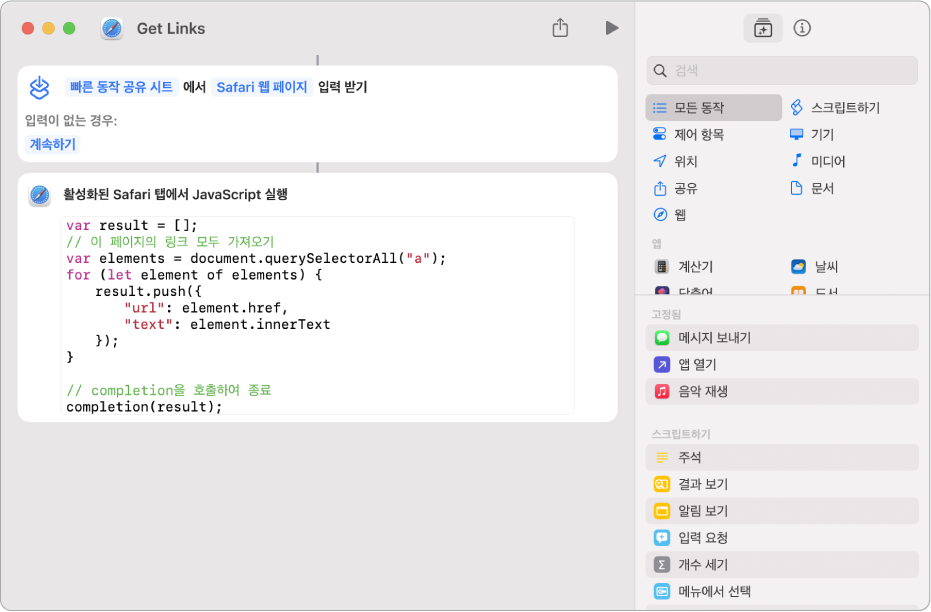
Task: Select the 공유 category
Action: pyautogui.click(x=675, y=188)
